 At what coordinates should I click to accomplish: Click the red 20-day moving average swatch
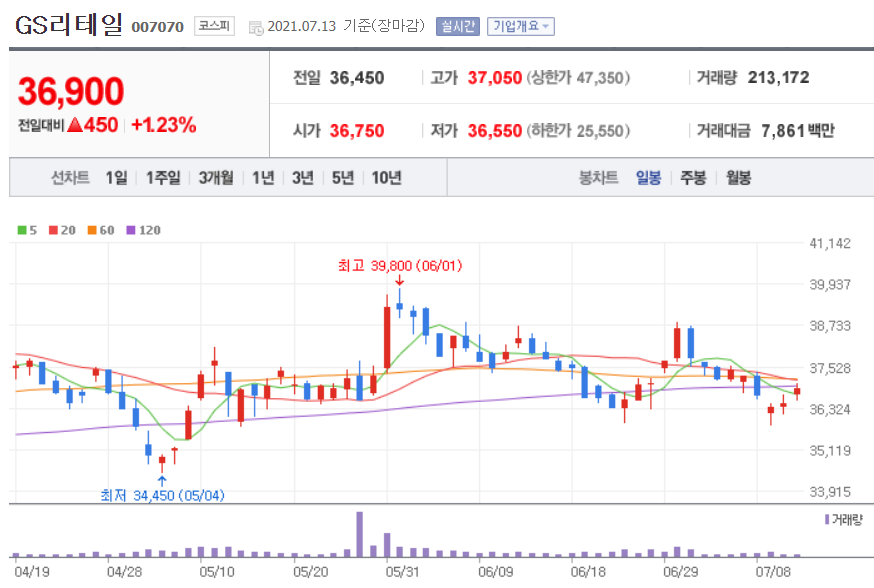(x=54, y=230)
